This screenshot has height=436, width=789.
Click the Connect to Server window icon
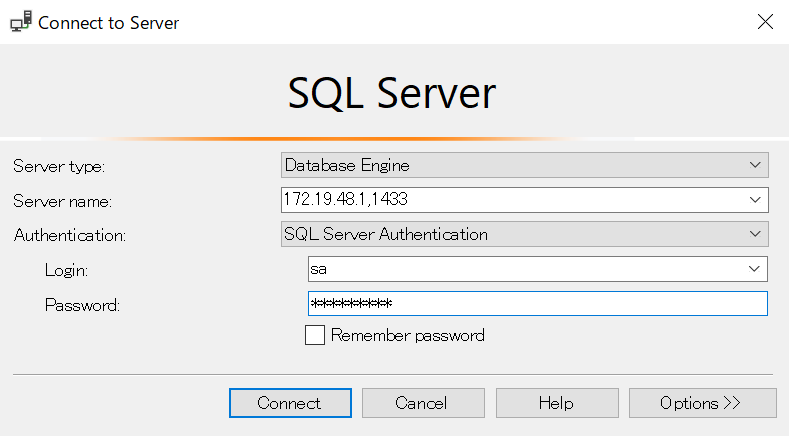pos(20,22)
